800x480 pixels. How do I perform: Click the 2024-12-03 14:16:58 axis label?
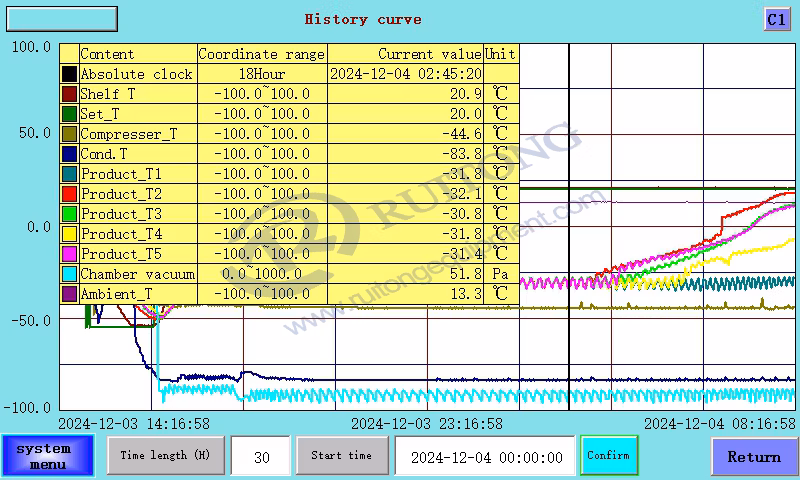134,423
